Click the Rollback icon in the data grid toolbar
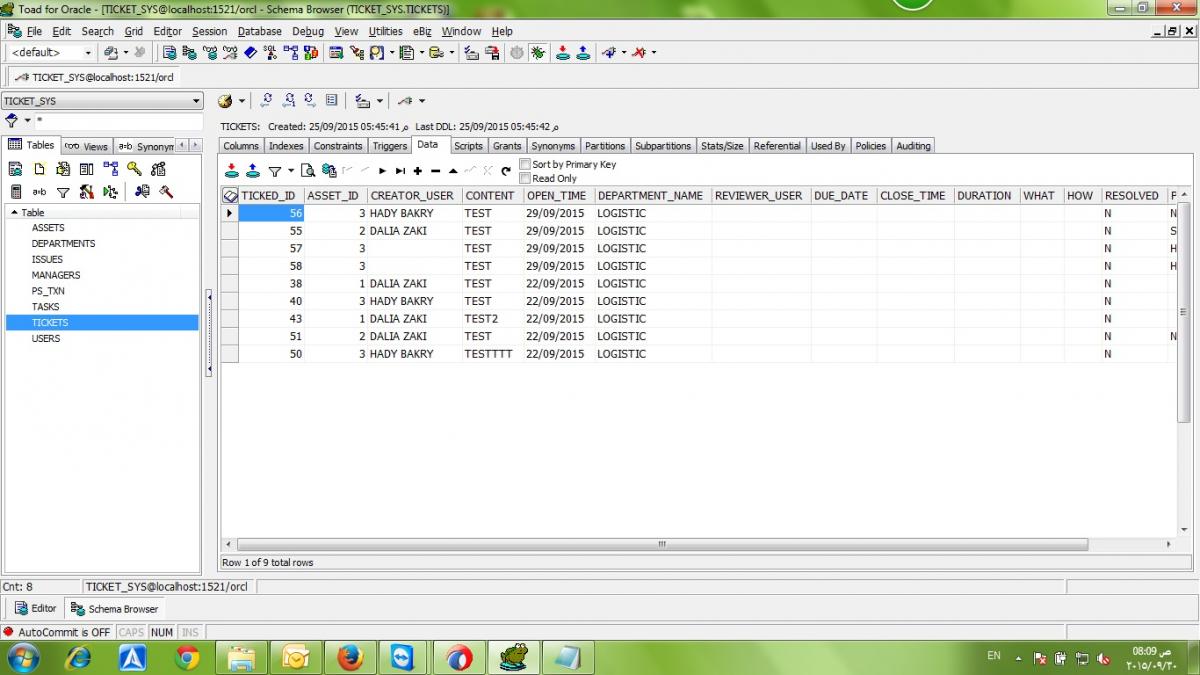1200x675 pixels. coord(252,171)
